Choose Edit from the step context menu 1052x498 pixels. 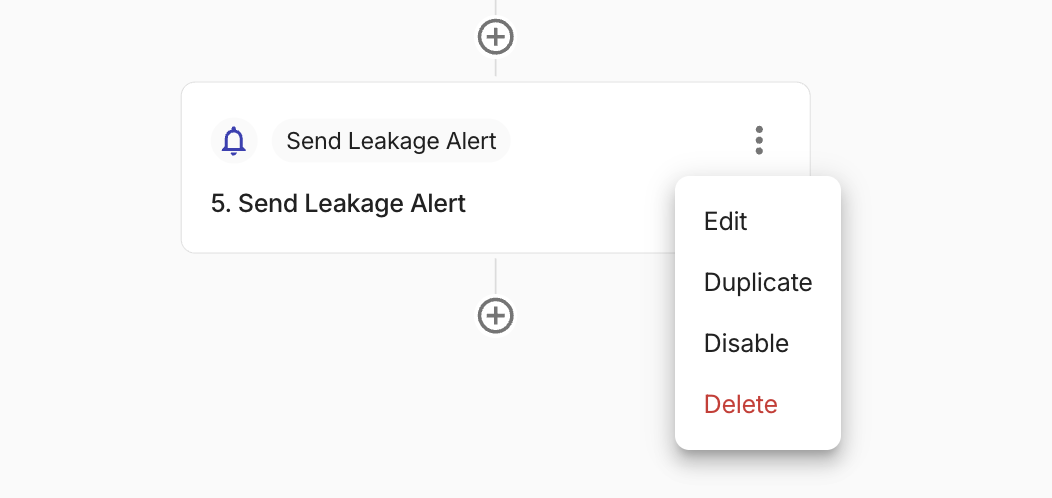click(726, 221)
